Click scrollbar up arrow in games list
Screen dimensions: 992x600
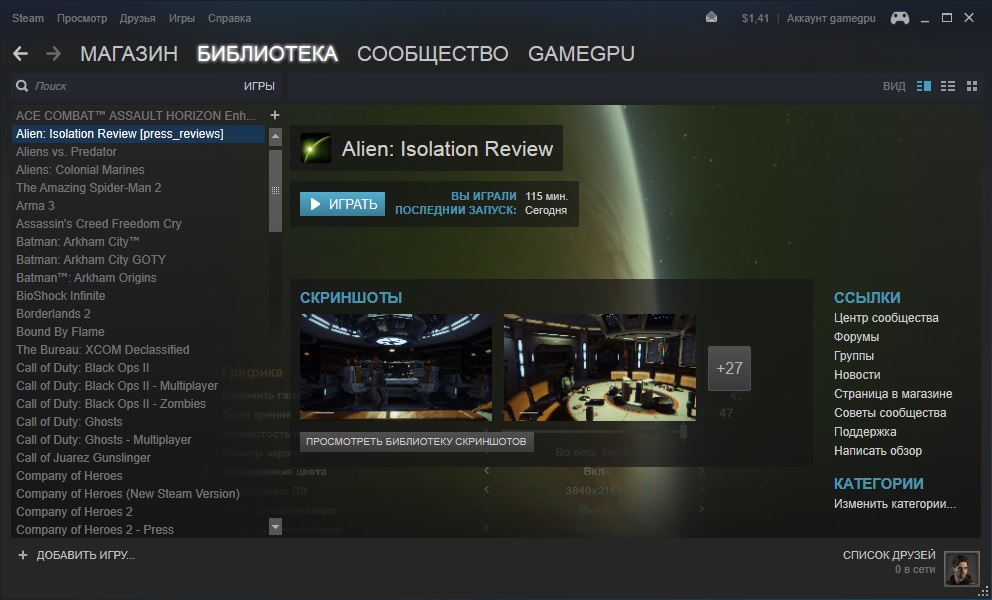[x=275, y=136]
